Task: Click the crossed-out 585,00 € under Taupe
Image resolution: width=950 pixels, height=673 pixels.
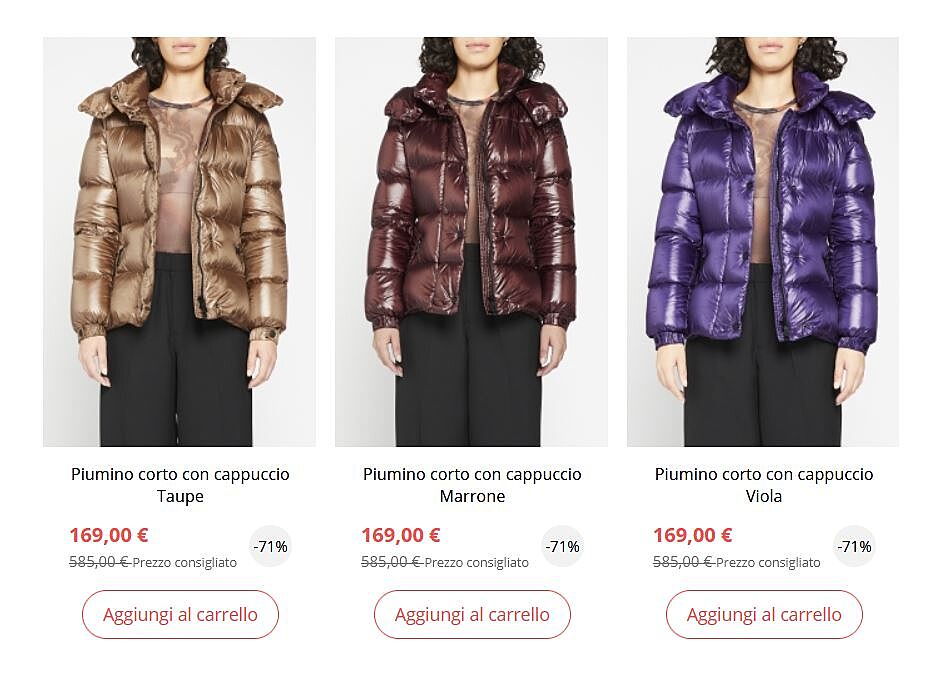Action: tap(100, 562)
